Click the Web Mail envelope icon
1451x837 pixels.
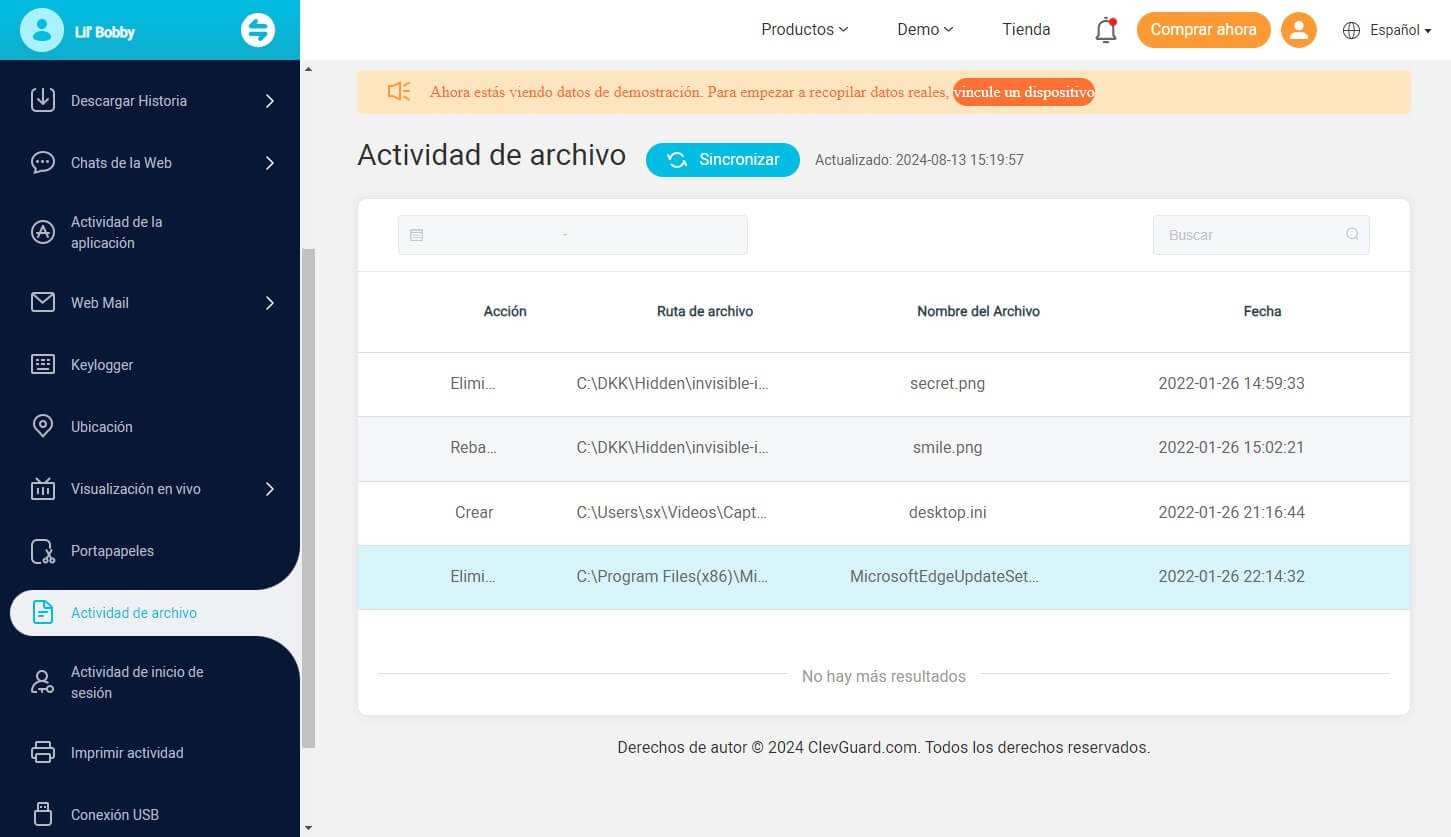coord(43,302)
